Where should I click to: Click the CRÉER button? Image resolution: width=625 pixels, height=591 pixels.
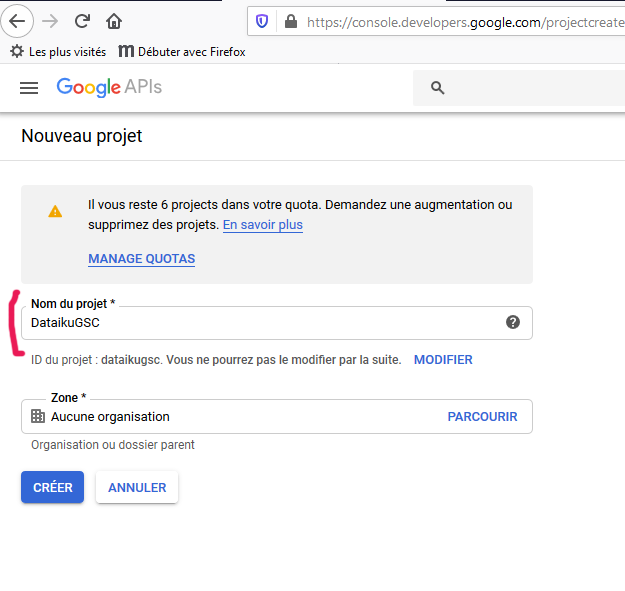[53, 487]
